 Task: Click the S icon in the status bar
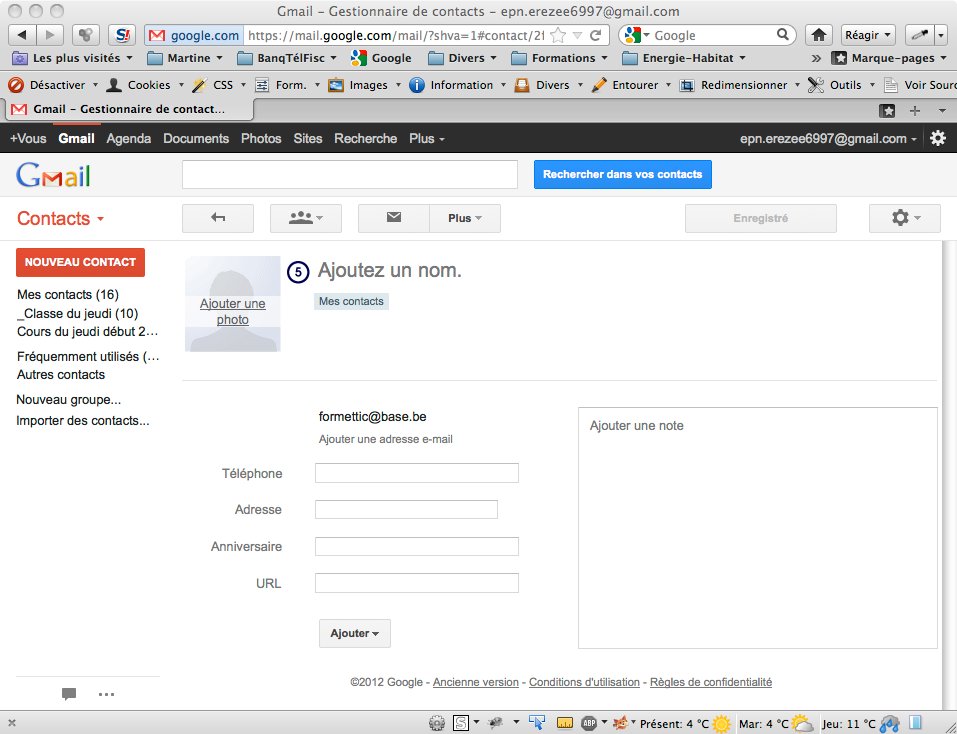click(461, 724)
